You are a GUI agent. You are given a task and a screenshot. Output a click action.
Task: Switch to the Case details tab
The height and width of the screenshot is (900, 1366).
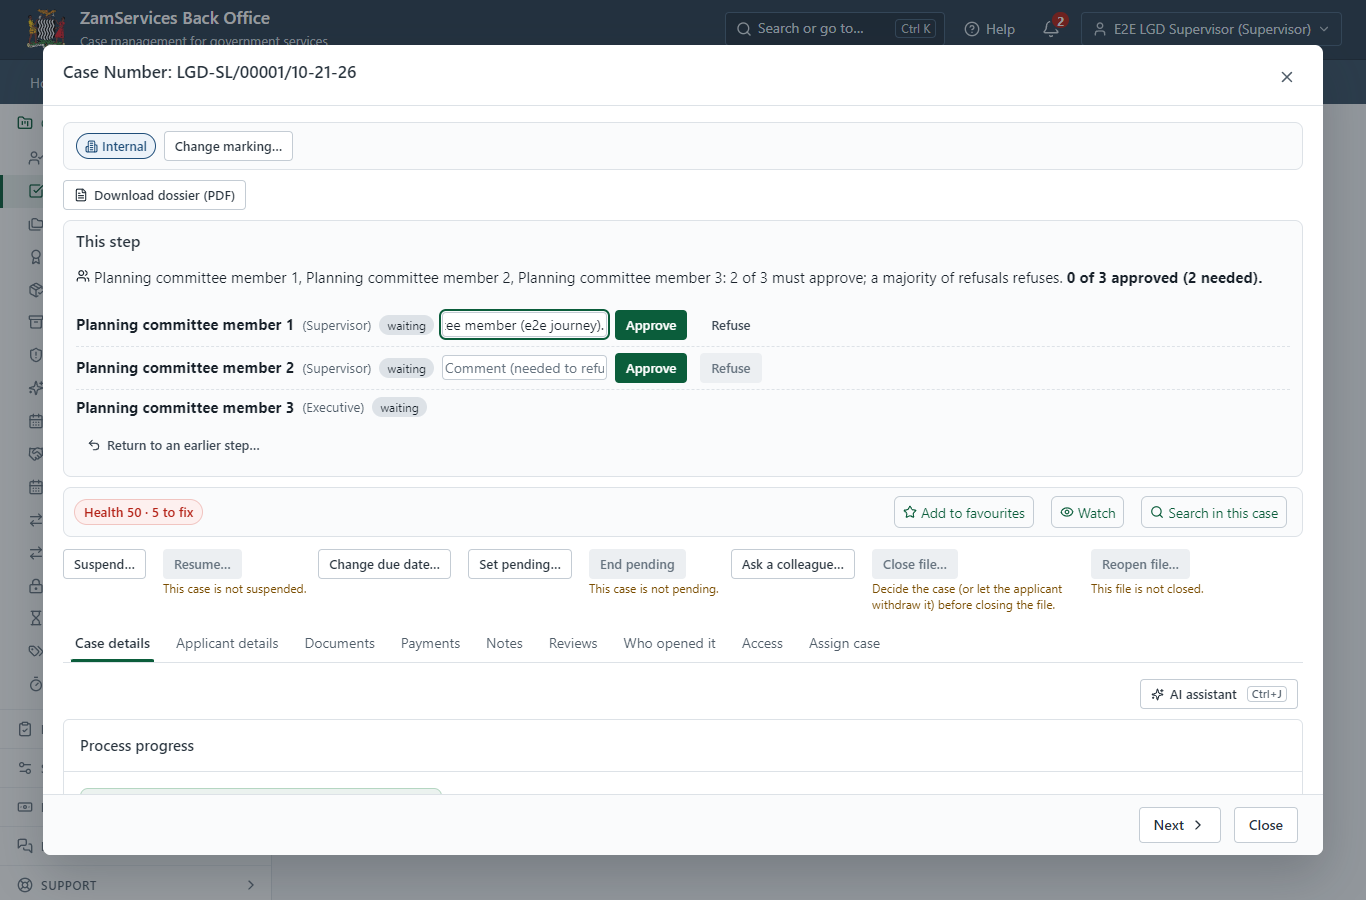point(113,643)
